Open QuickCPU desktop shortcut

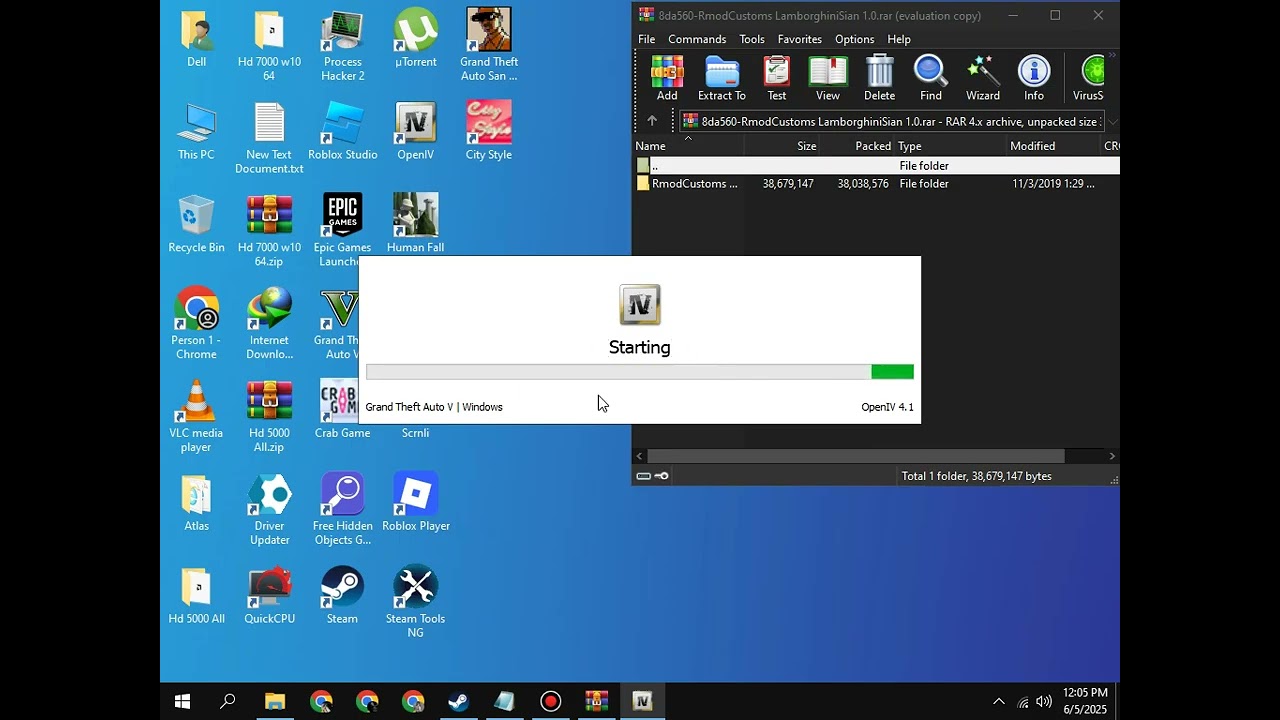(269, 597)
